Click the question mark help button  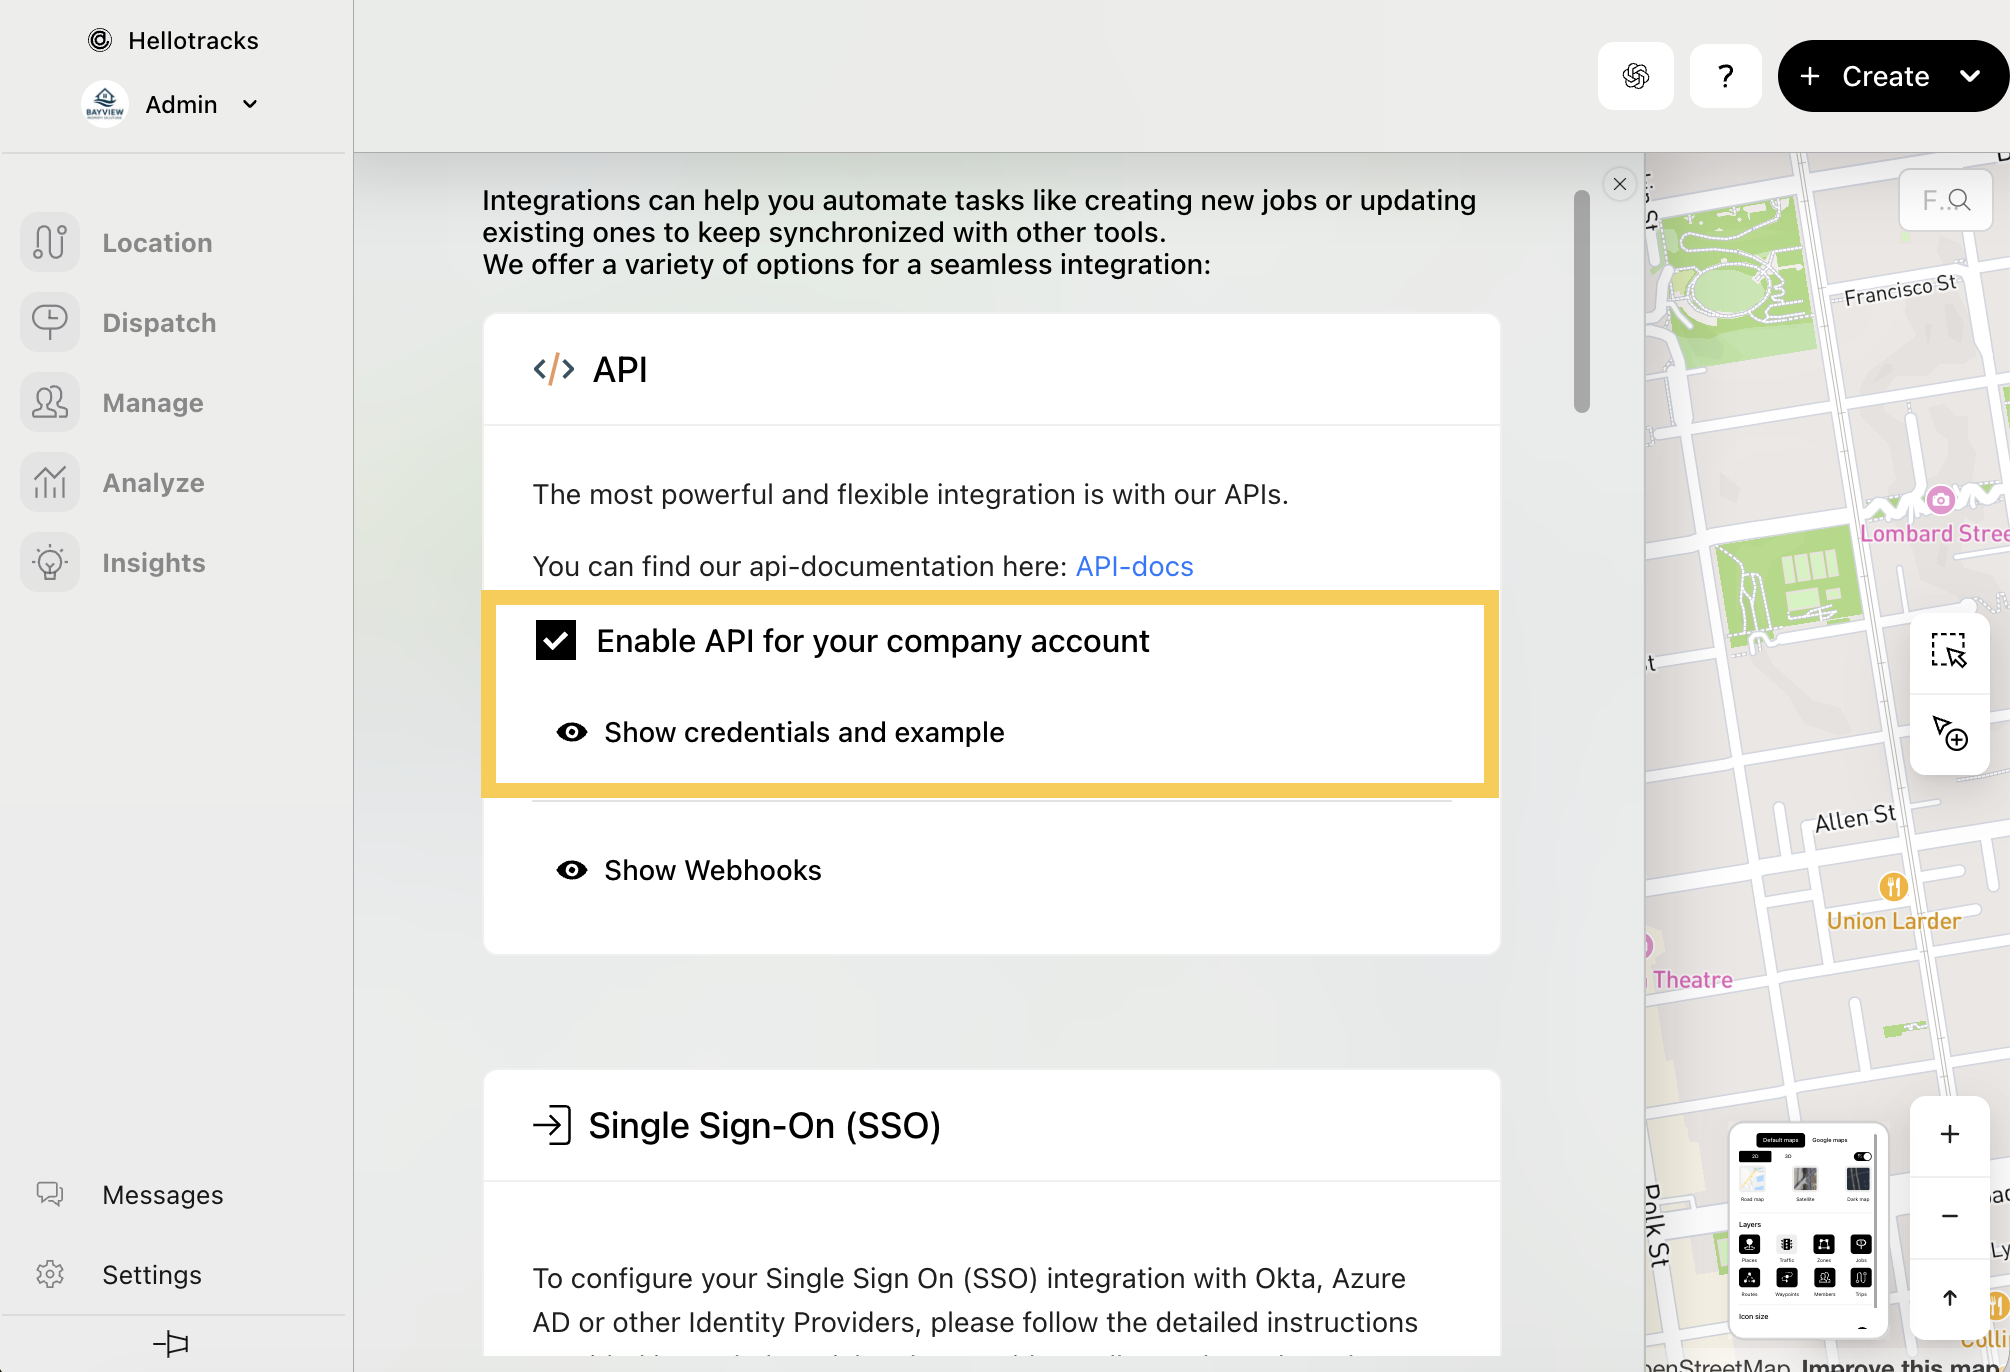click(x=1725, y=76)
